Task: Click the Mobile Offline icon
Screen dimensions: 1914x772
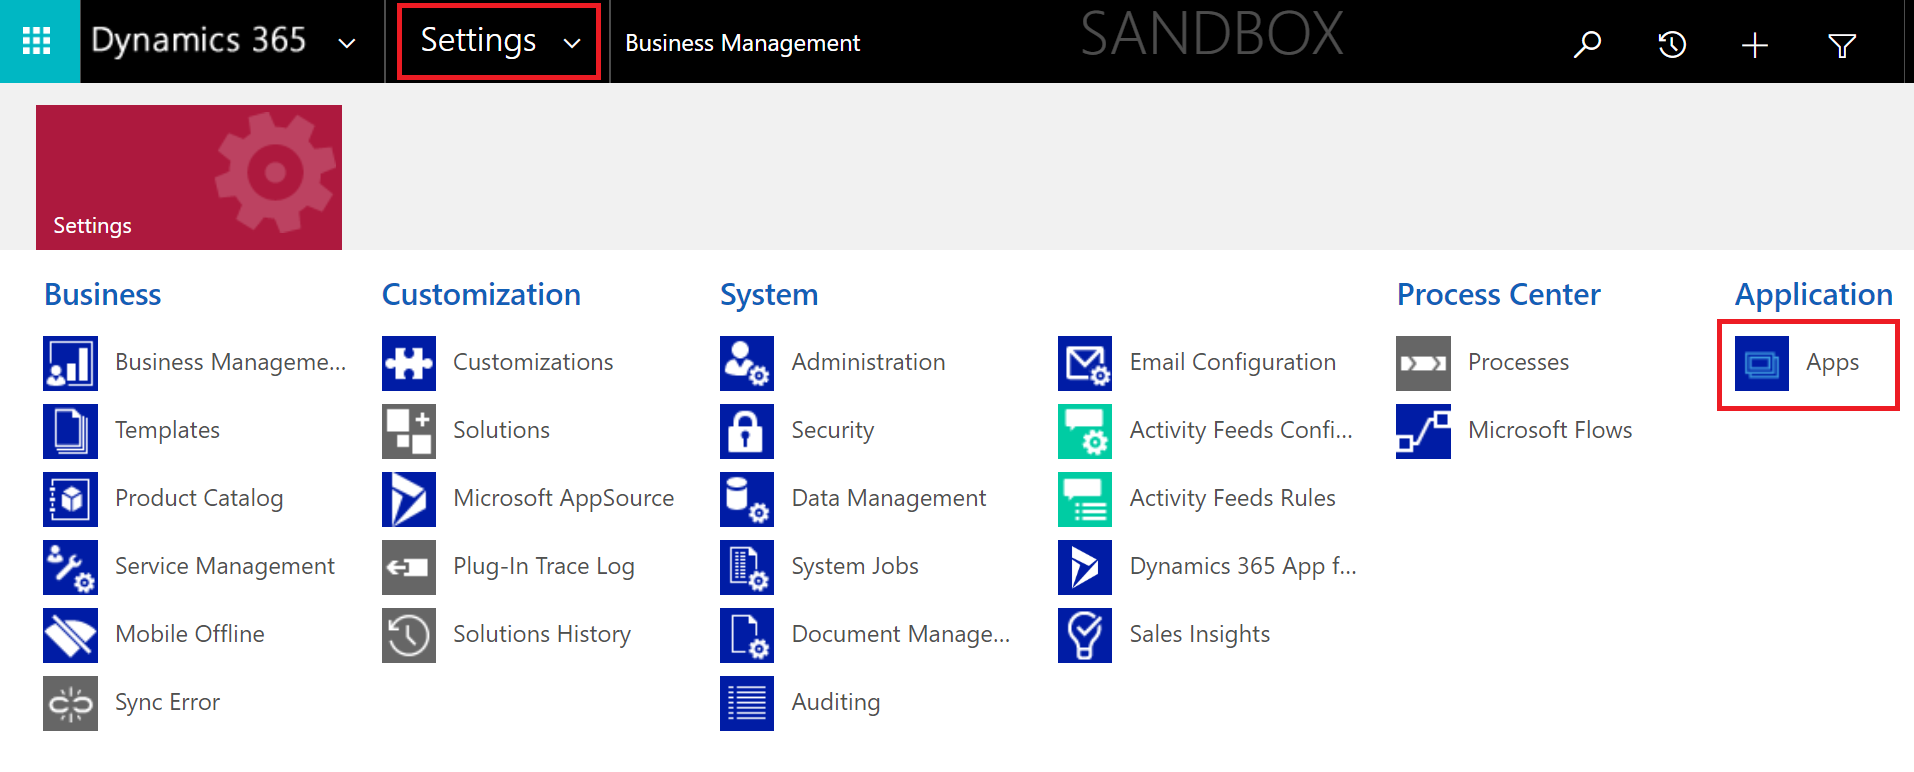Action: pyautogui.click(x=70, y=635)
